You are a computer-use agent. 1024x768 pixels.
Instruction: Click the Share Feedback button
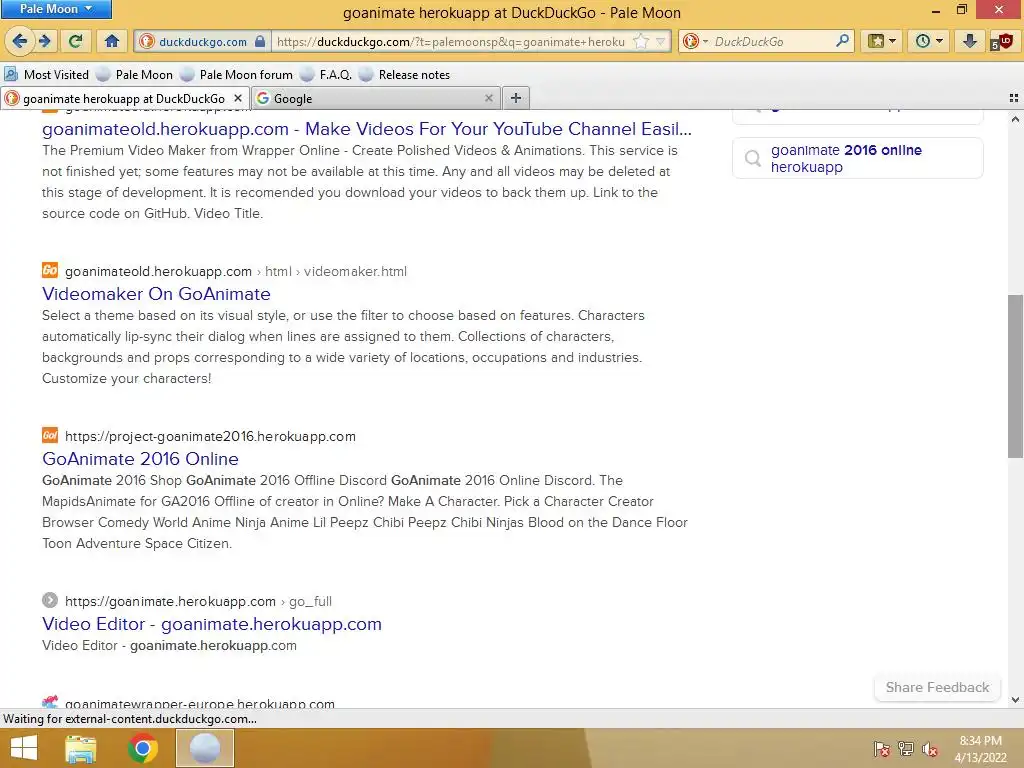pyautogui.click(x=937, y=687)
